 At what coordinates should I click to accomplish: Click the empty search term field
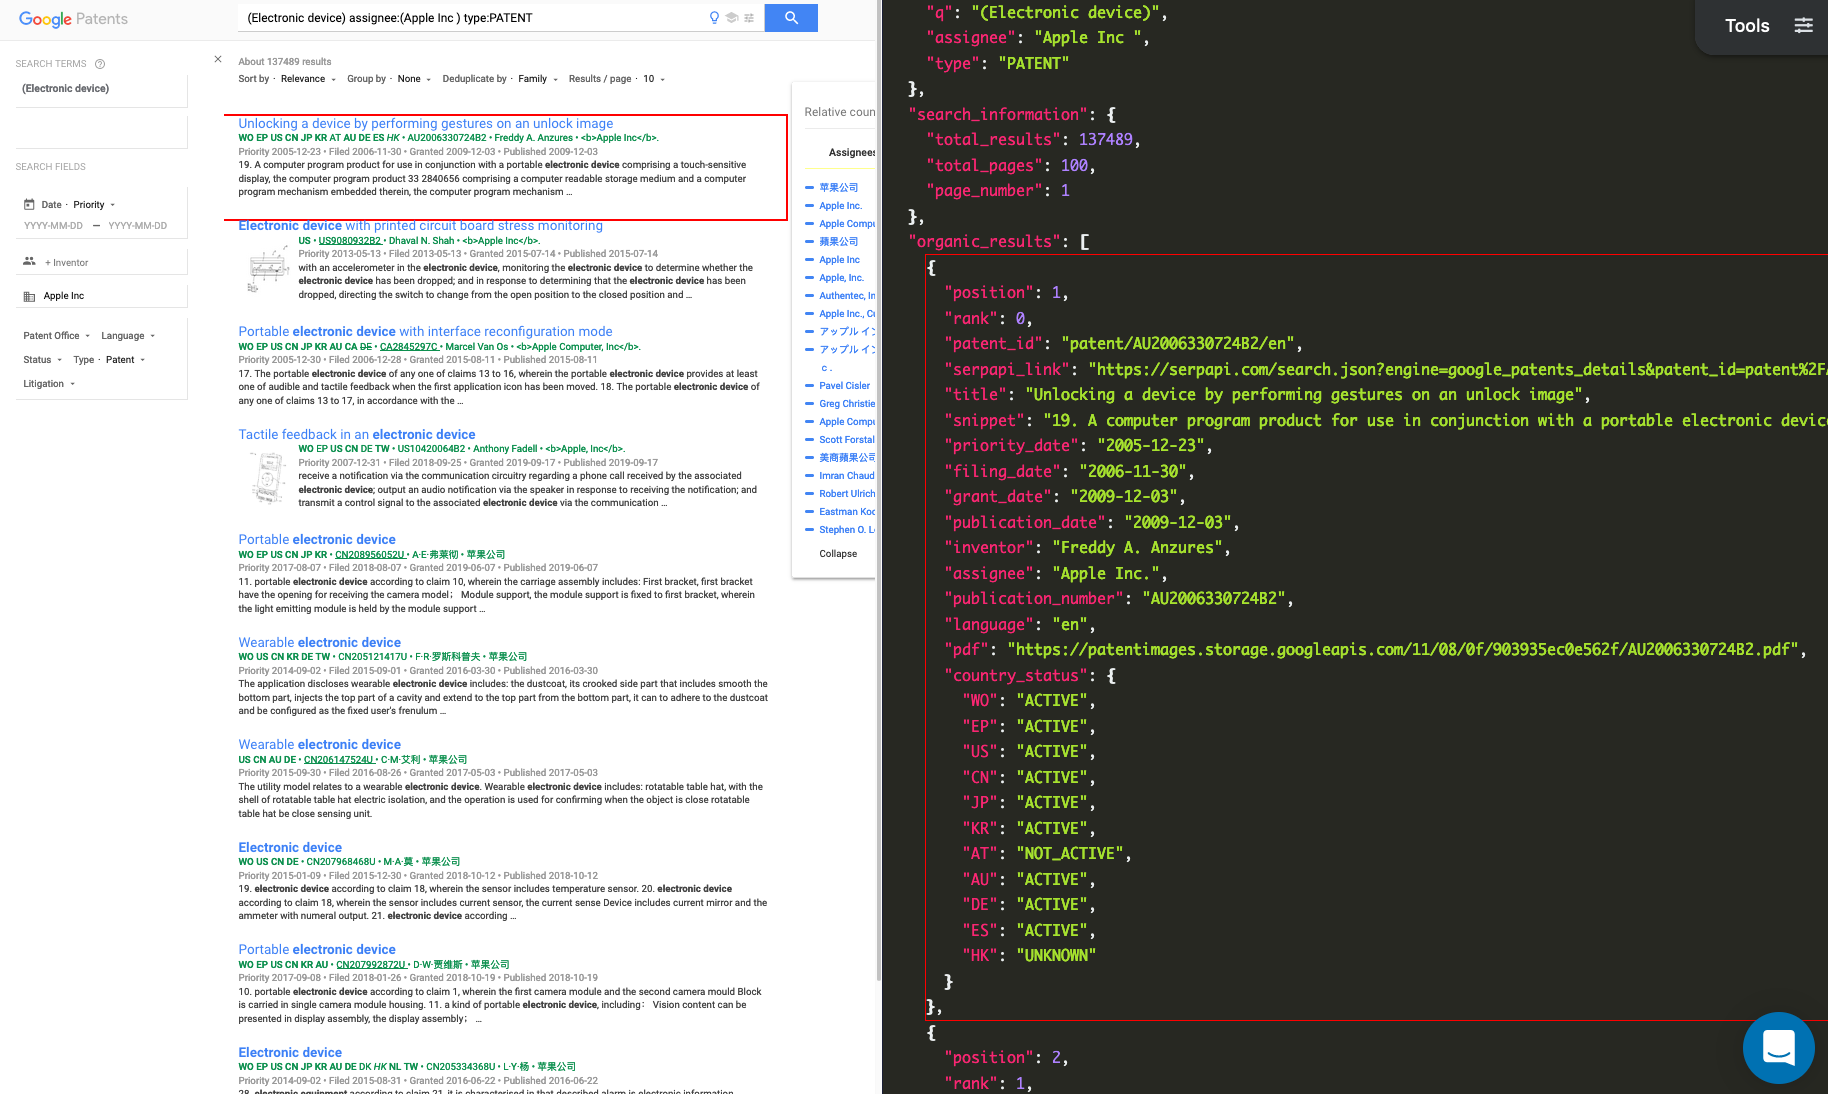click(102, 131)
